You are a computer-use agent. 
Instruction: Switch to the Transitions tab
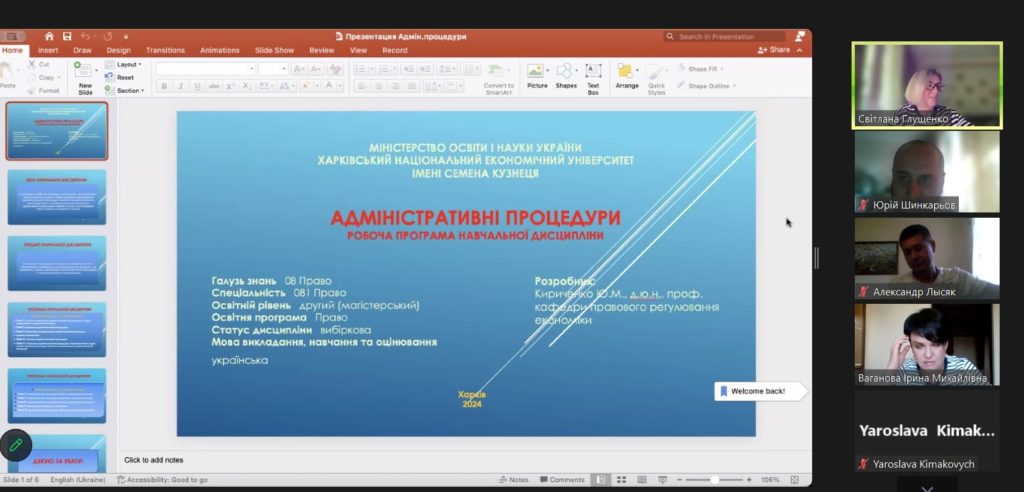[165, 50]
